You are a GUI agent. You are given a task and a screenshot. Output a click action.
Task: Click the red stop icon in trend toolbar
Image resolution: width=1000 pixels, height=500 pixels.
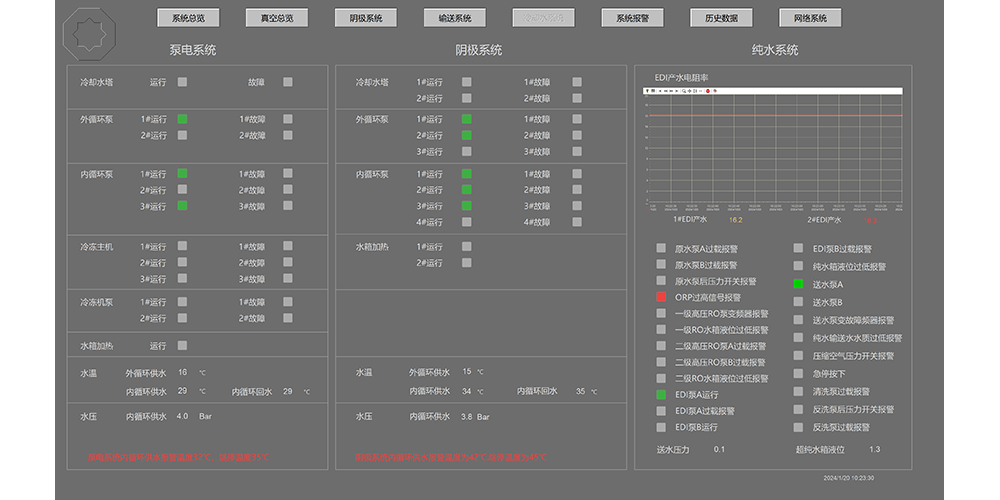click(708, 91)
